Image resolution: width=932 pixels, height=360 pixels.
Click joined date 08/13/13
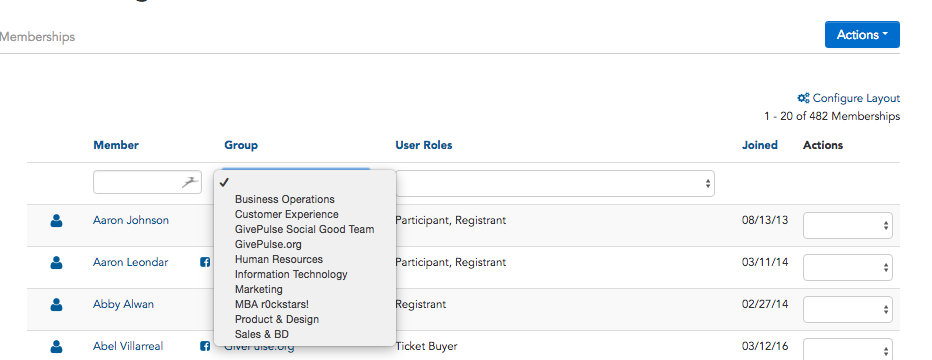click(x=765, y=220)
